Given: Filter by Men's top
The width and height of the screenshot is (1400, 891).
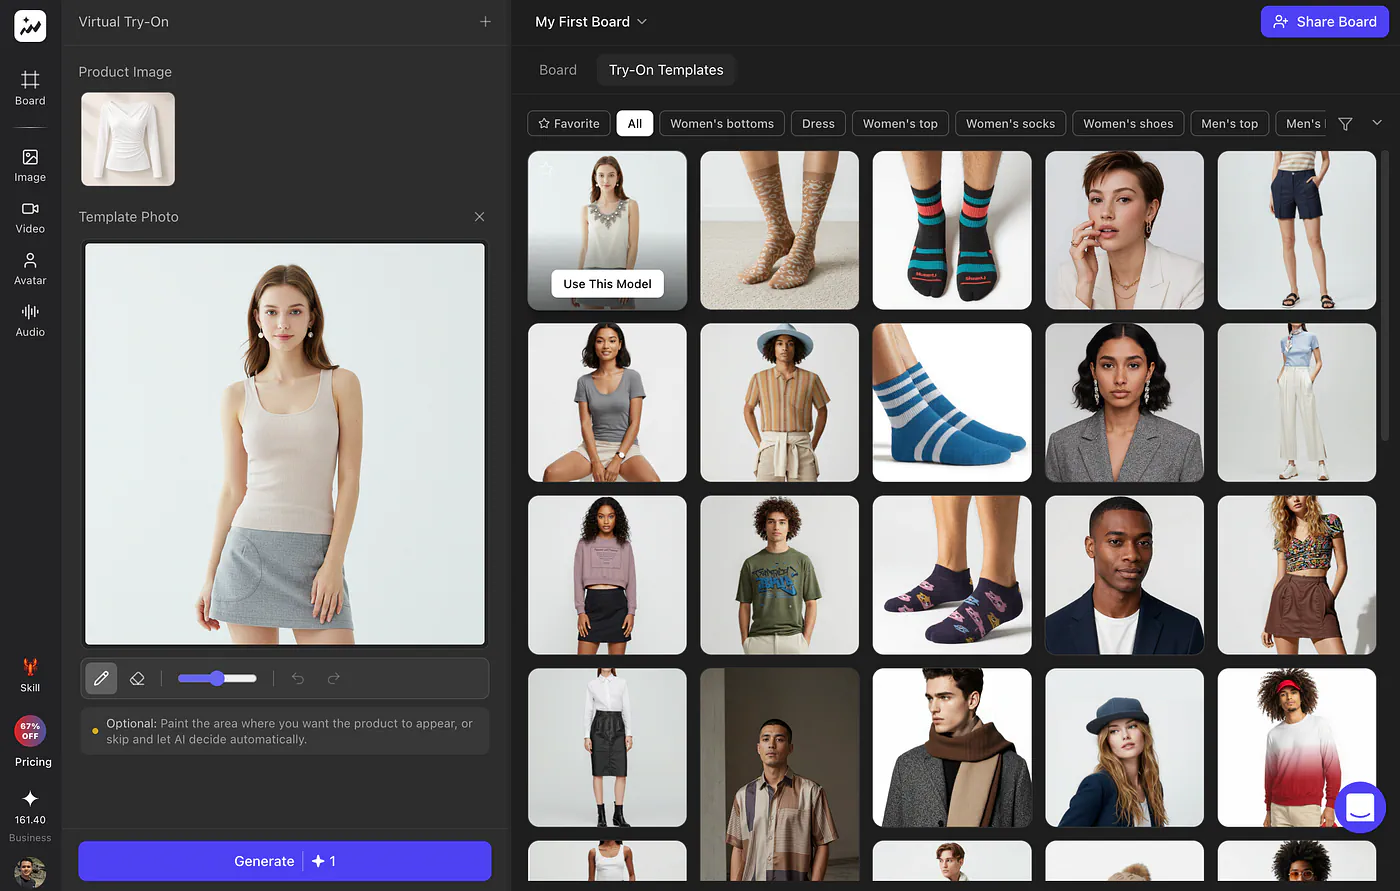Looking at the screenshot, I should (x=1230, y=123).
